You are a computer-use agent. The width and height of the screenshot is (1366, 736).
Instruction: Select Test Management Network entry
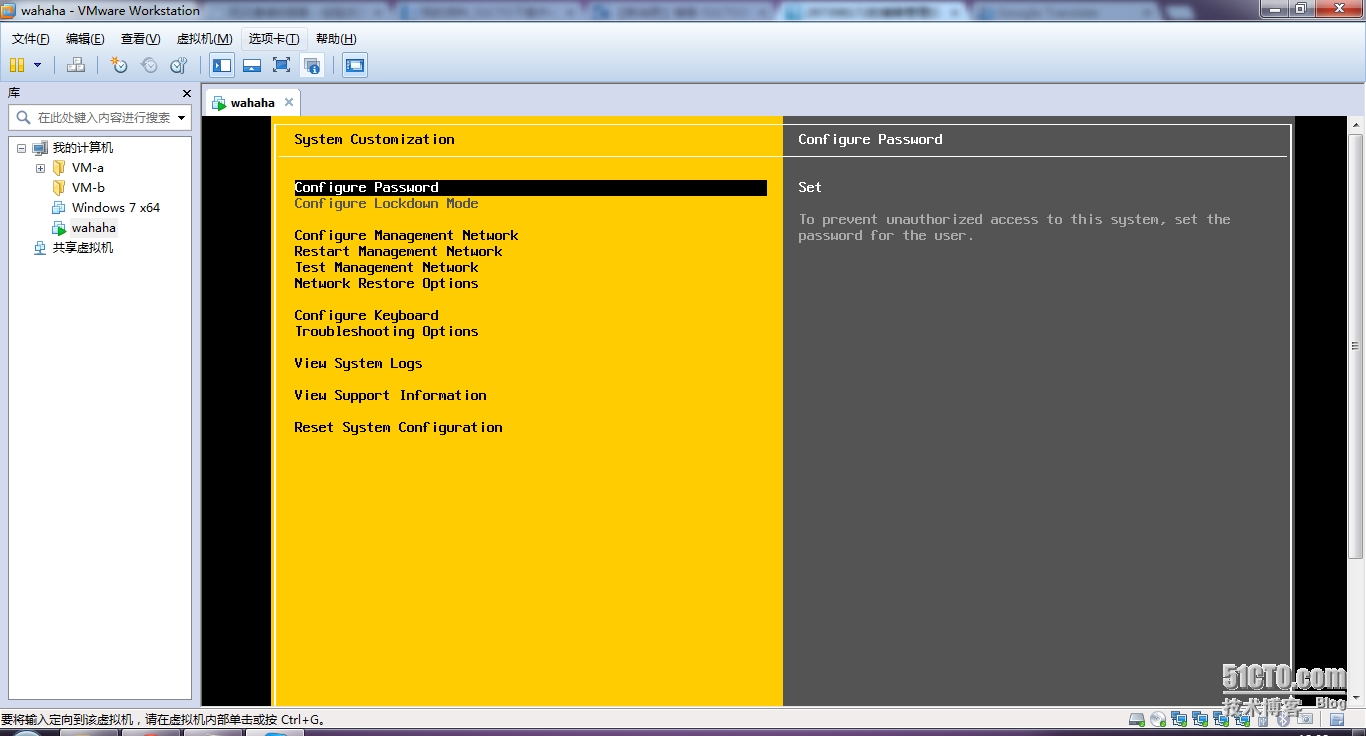click(x=386, y=268)
